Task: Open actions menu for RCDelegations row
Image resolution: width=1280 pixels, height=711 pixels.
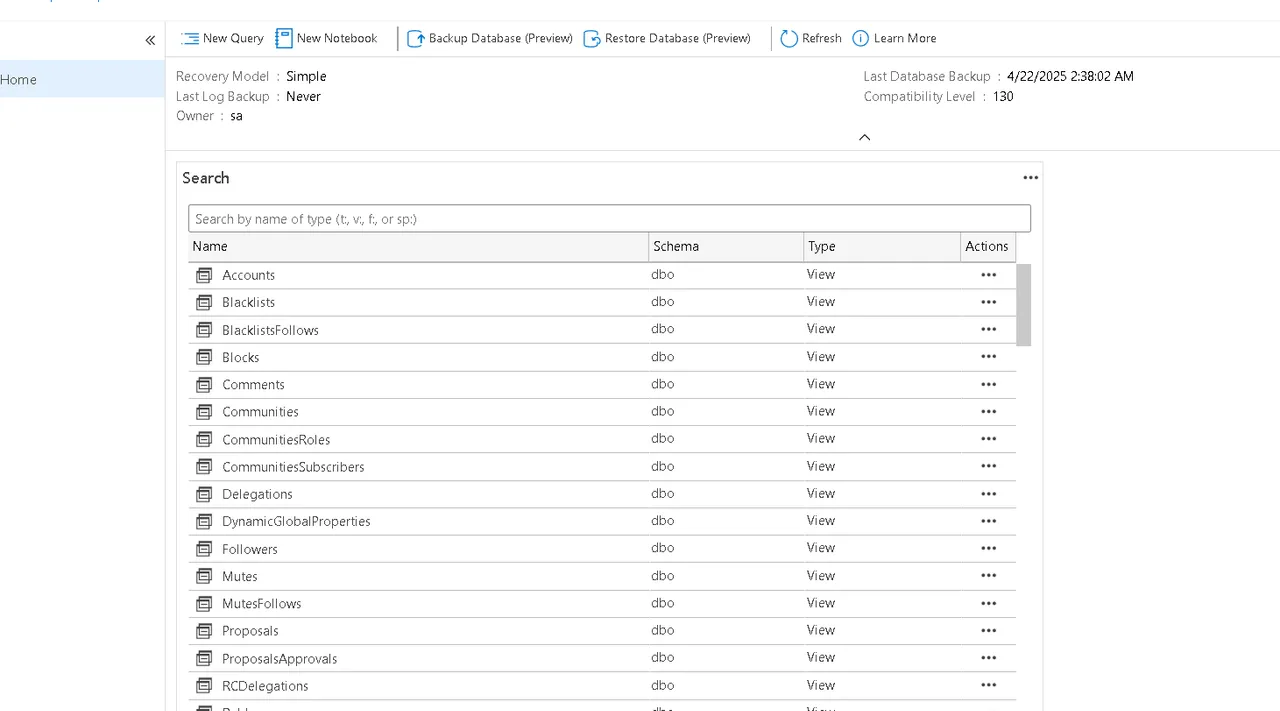Action: 989,685
